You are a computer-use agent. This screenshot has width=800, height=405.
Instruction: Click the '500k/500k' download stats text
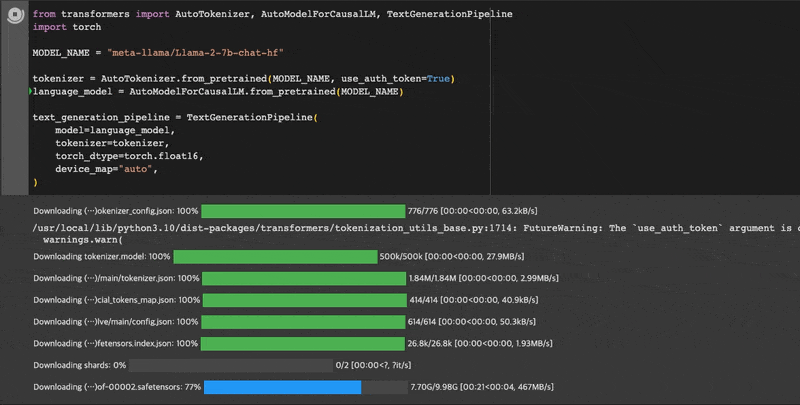(452, 257)
